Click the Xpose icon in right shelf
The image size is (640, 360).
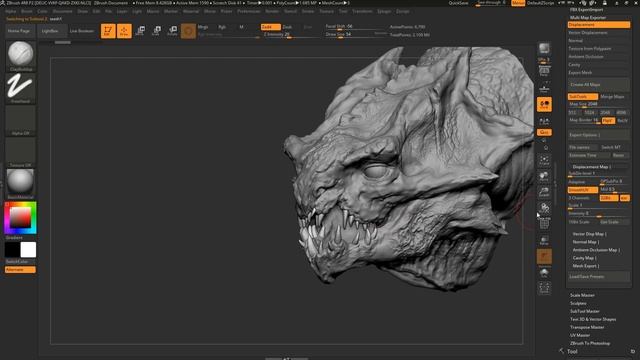pyautogui.click(x=544, y=288)
